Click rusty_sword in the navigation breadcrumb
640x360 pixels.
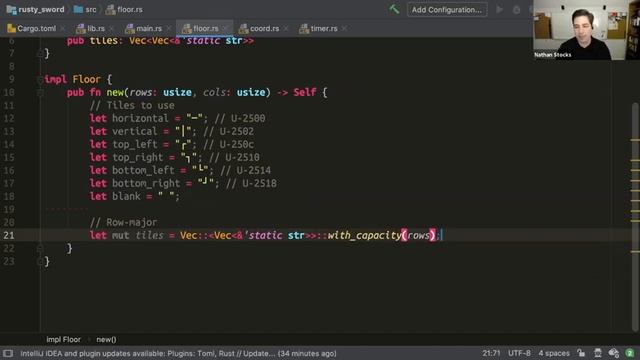click(41, 9)
